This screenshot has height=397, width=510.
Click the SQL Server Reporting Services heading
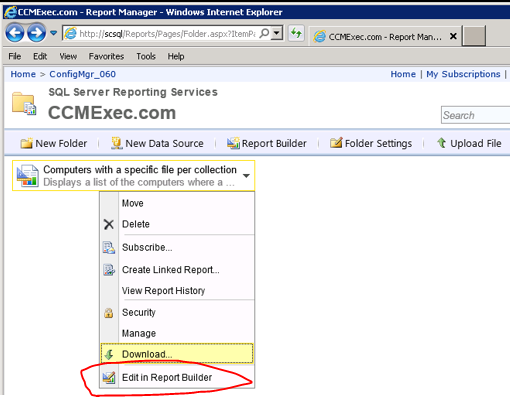coord(133,92)
